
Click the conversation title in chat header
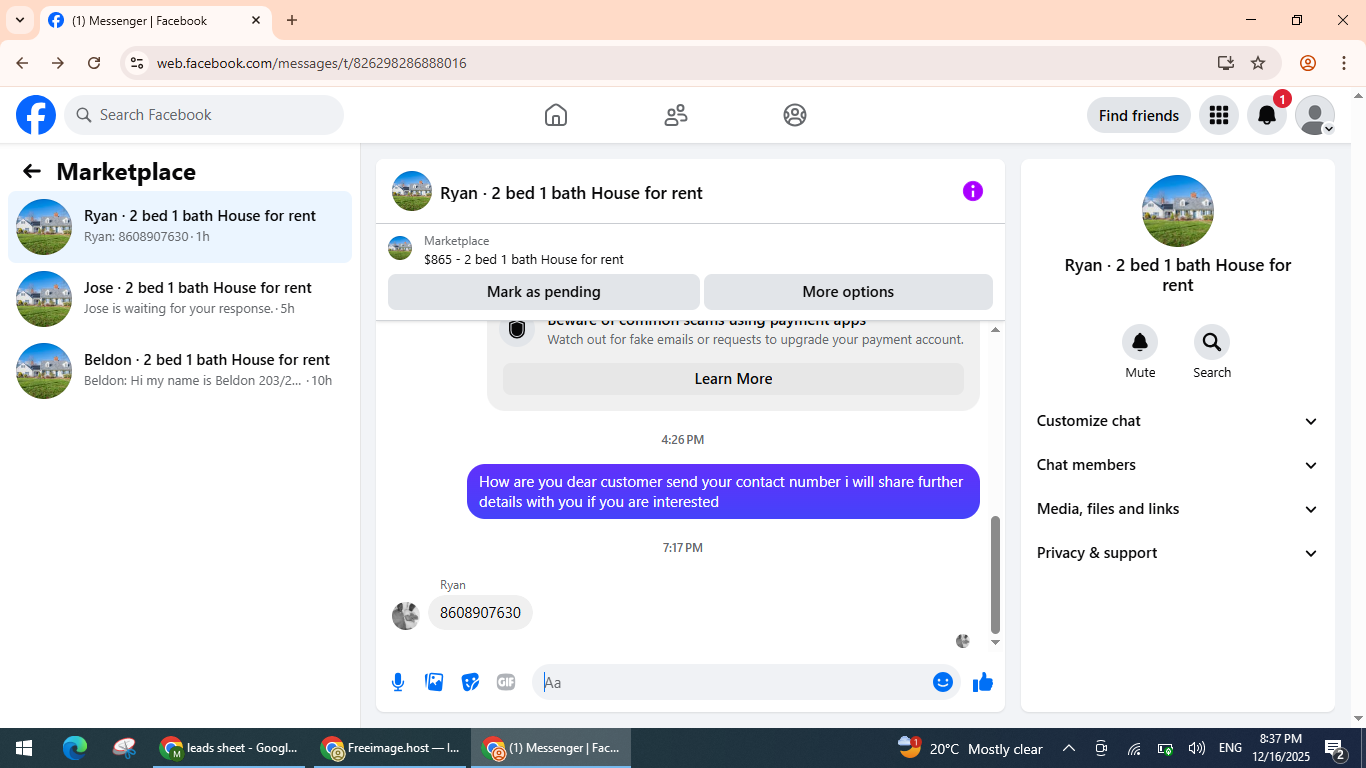(x=571, y=193)
